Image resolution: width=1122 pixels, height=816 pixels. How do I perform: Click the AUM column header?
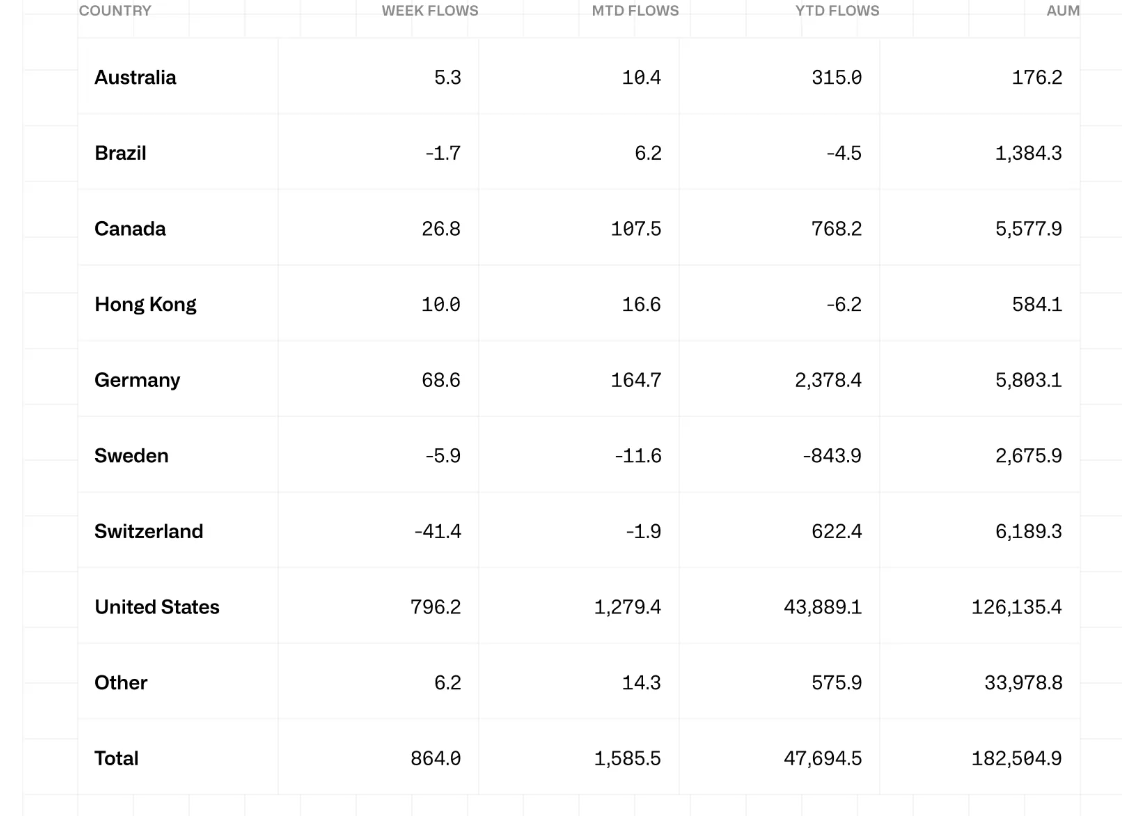[1062, 11]
